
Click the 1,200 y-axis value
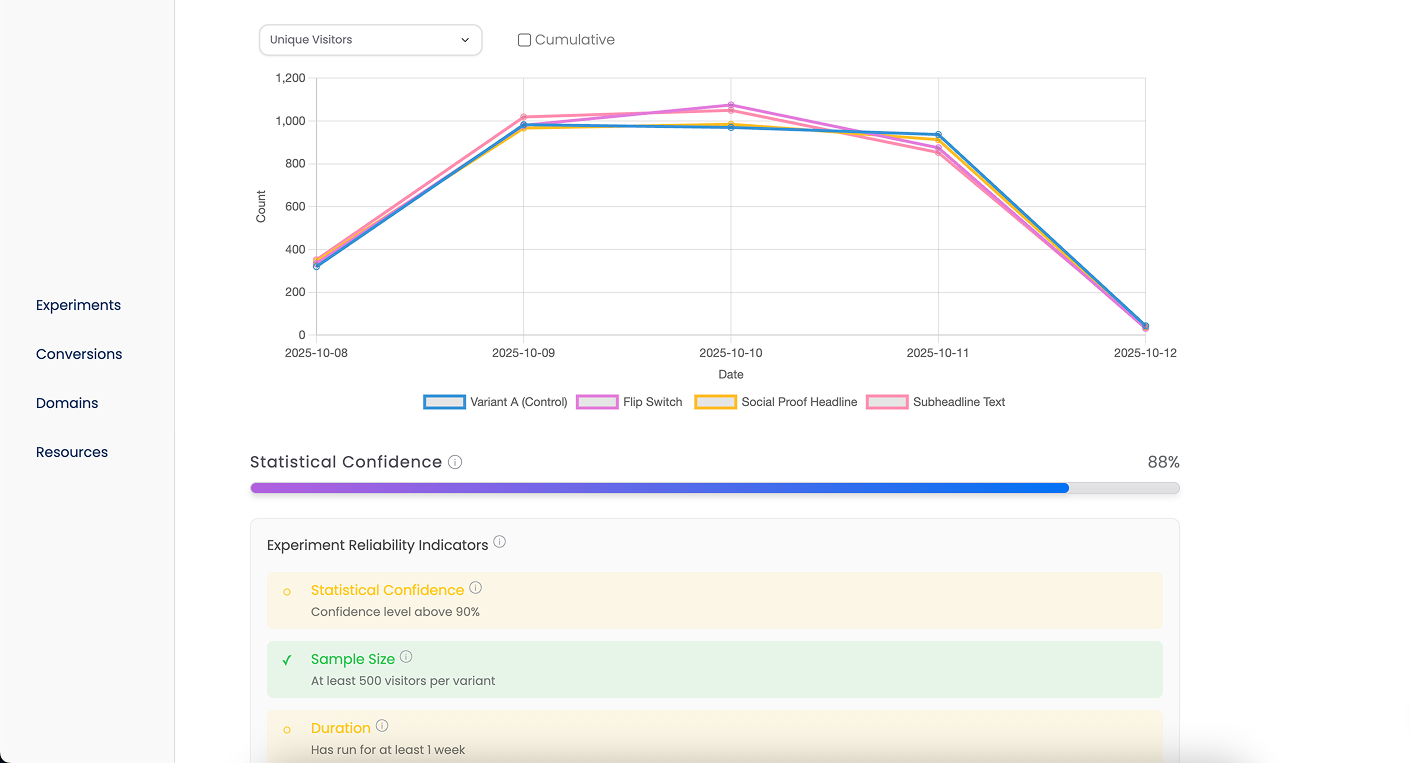pos(290,78)
